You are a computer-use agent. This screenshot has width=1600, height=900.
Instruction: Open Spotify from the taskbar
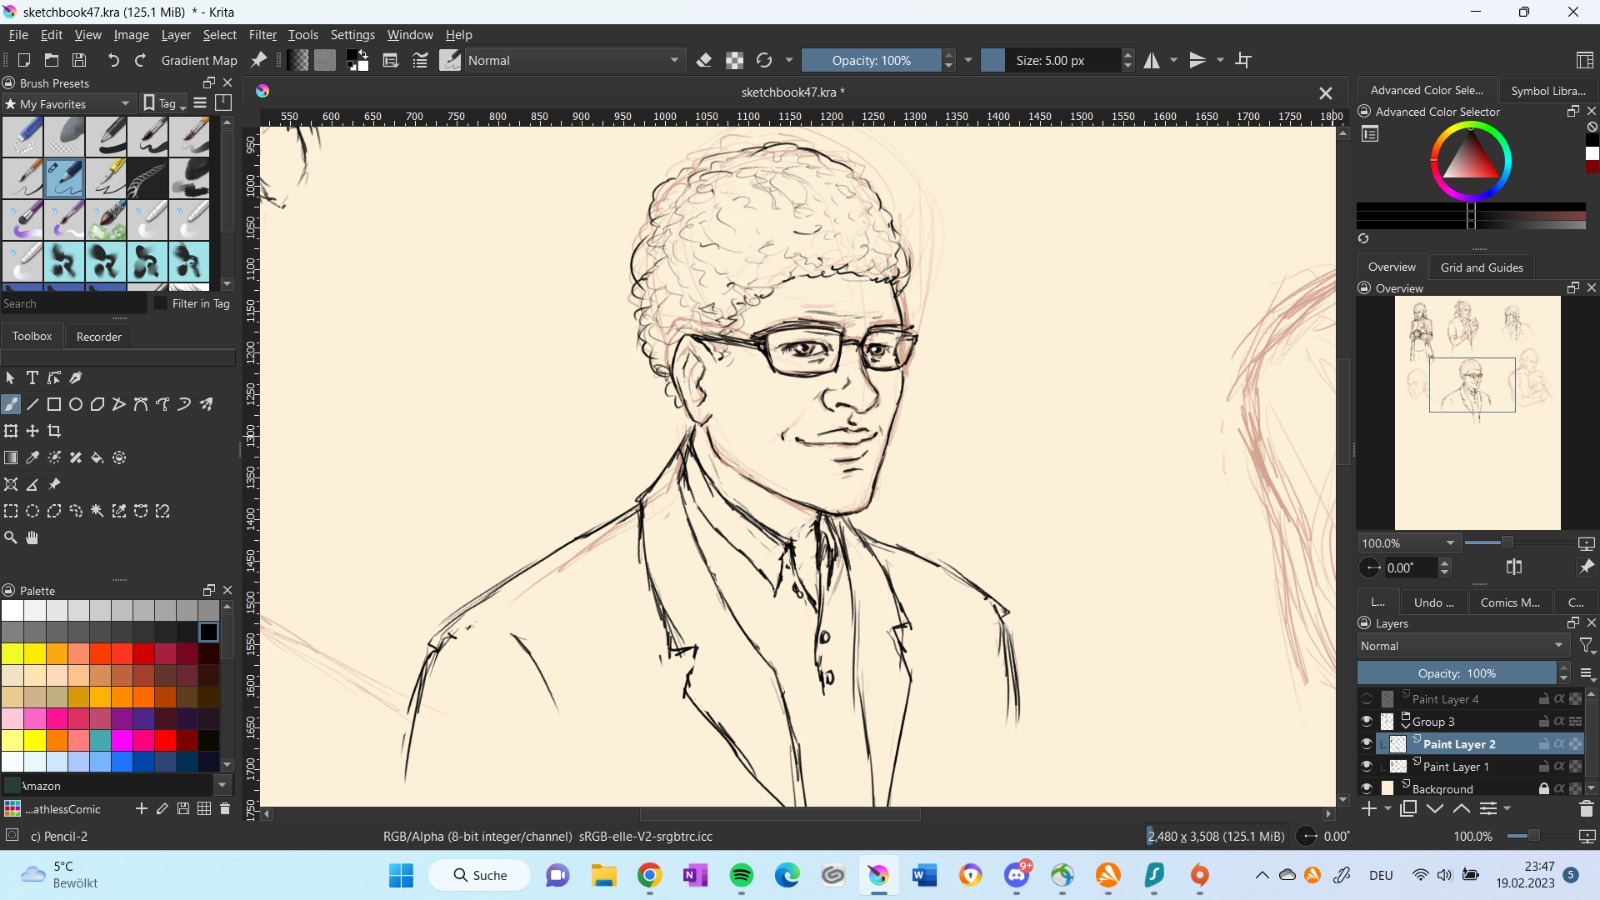pos(741,876)
